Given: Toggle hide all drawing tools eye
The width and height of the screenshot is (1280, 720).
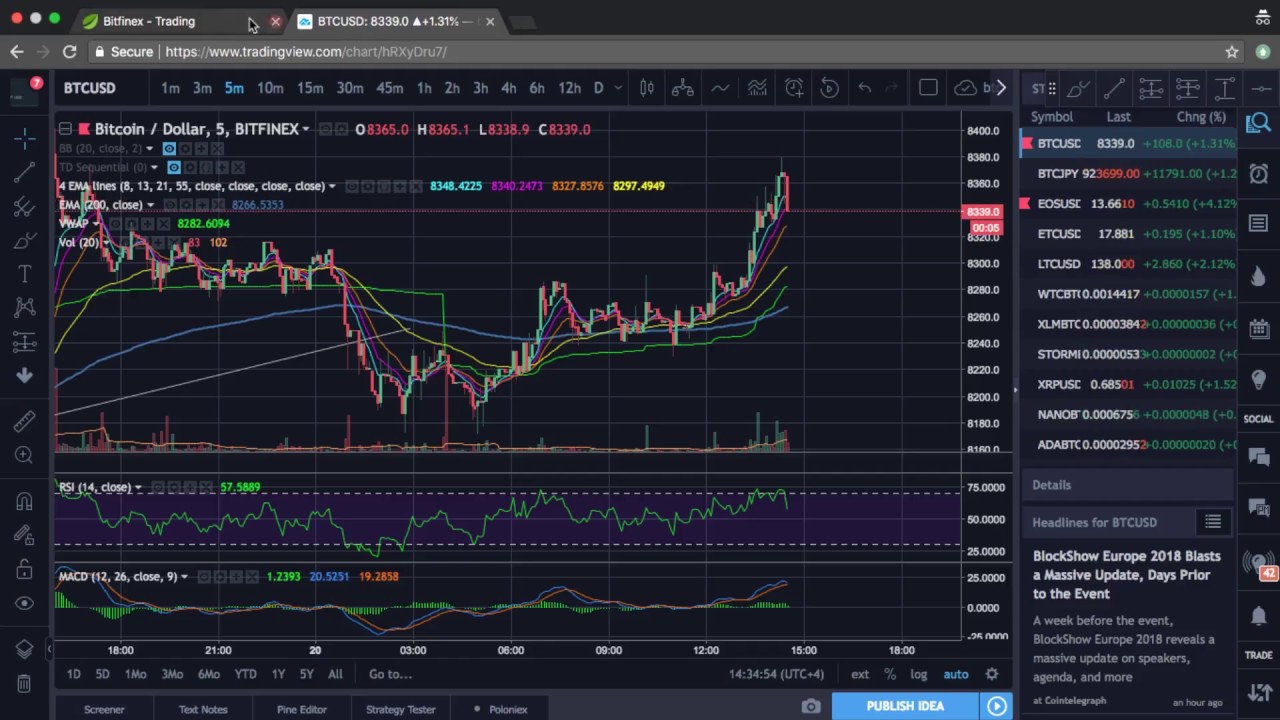Looking at the screenshot, I should pyautogui.click(x=24, y=603).
